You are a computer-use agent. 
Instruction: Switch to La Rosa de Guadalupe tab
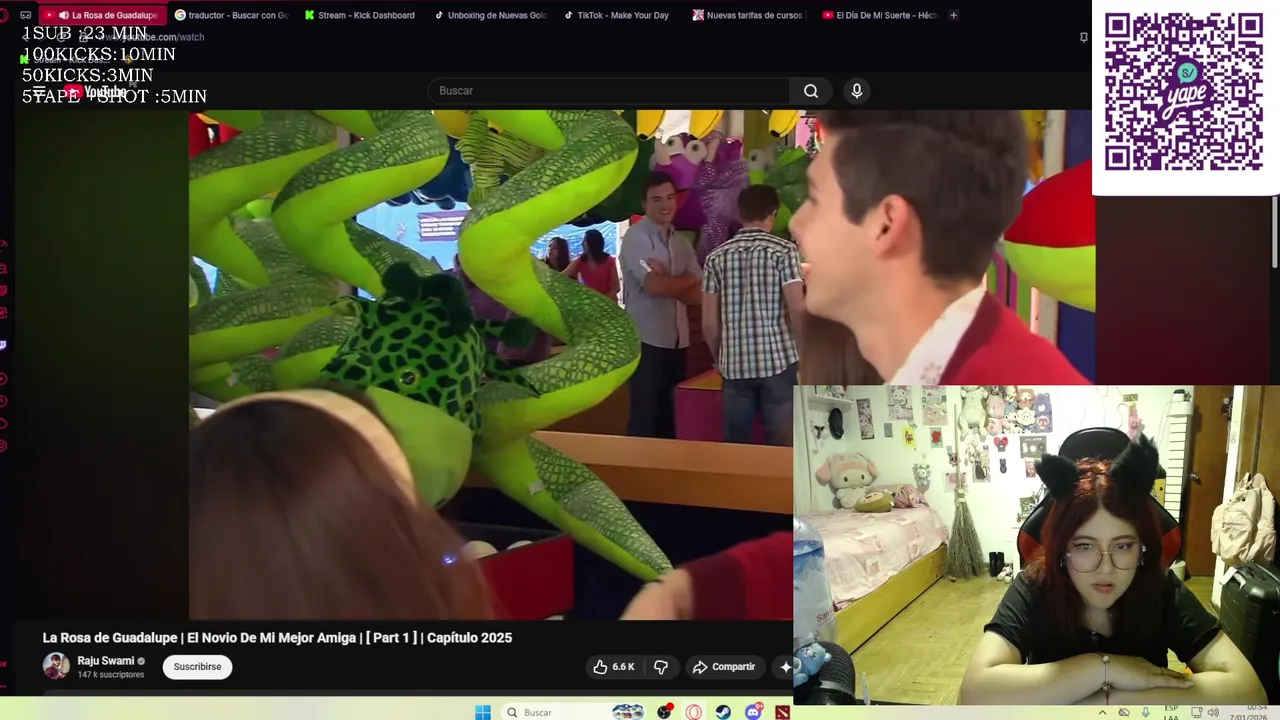pos(104,15)
